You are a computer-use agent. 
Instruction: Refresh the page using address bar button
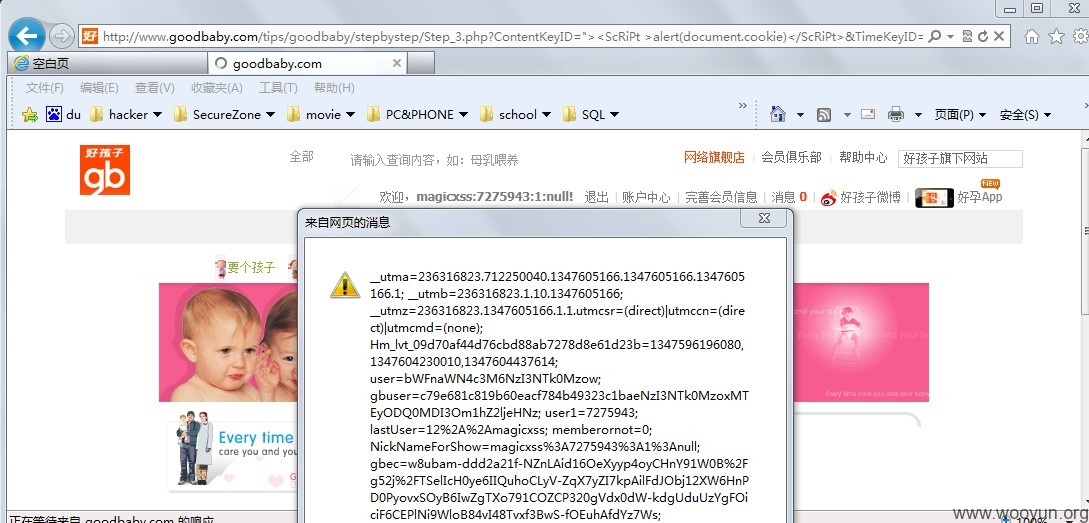pos(983,36)
